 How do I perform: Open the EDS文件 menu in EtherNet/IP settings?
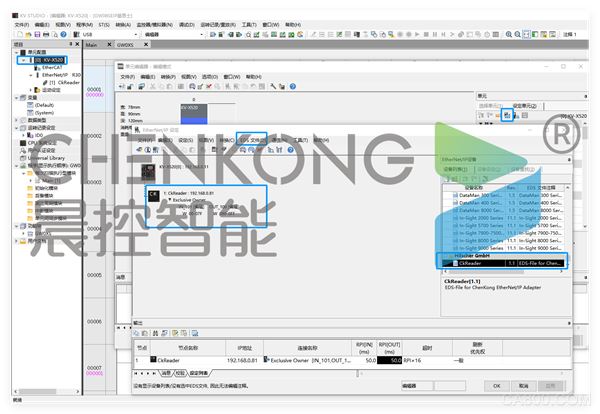point(254,140)
